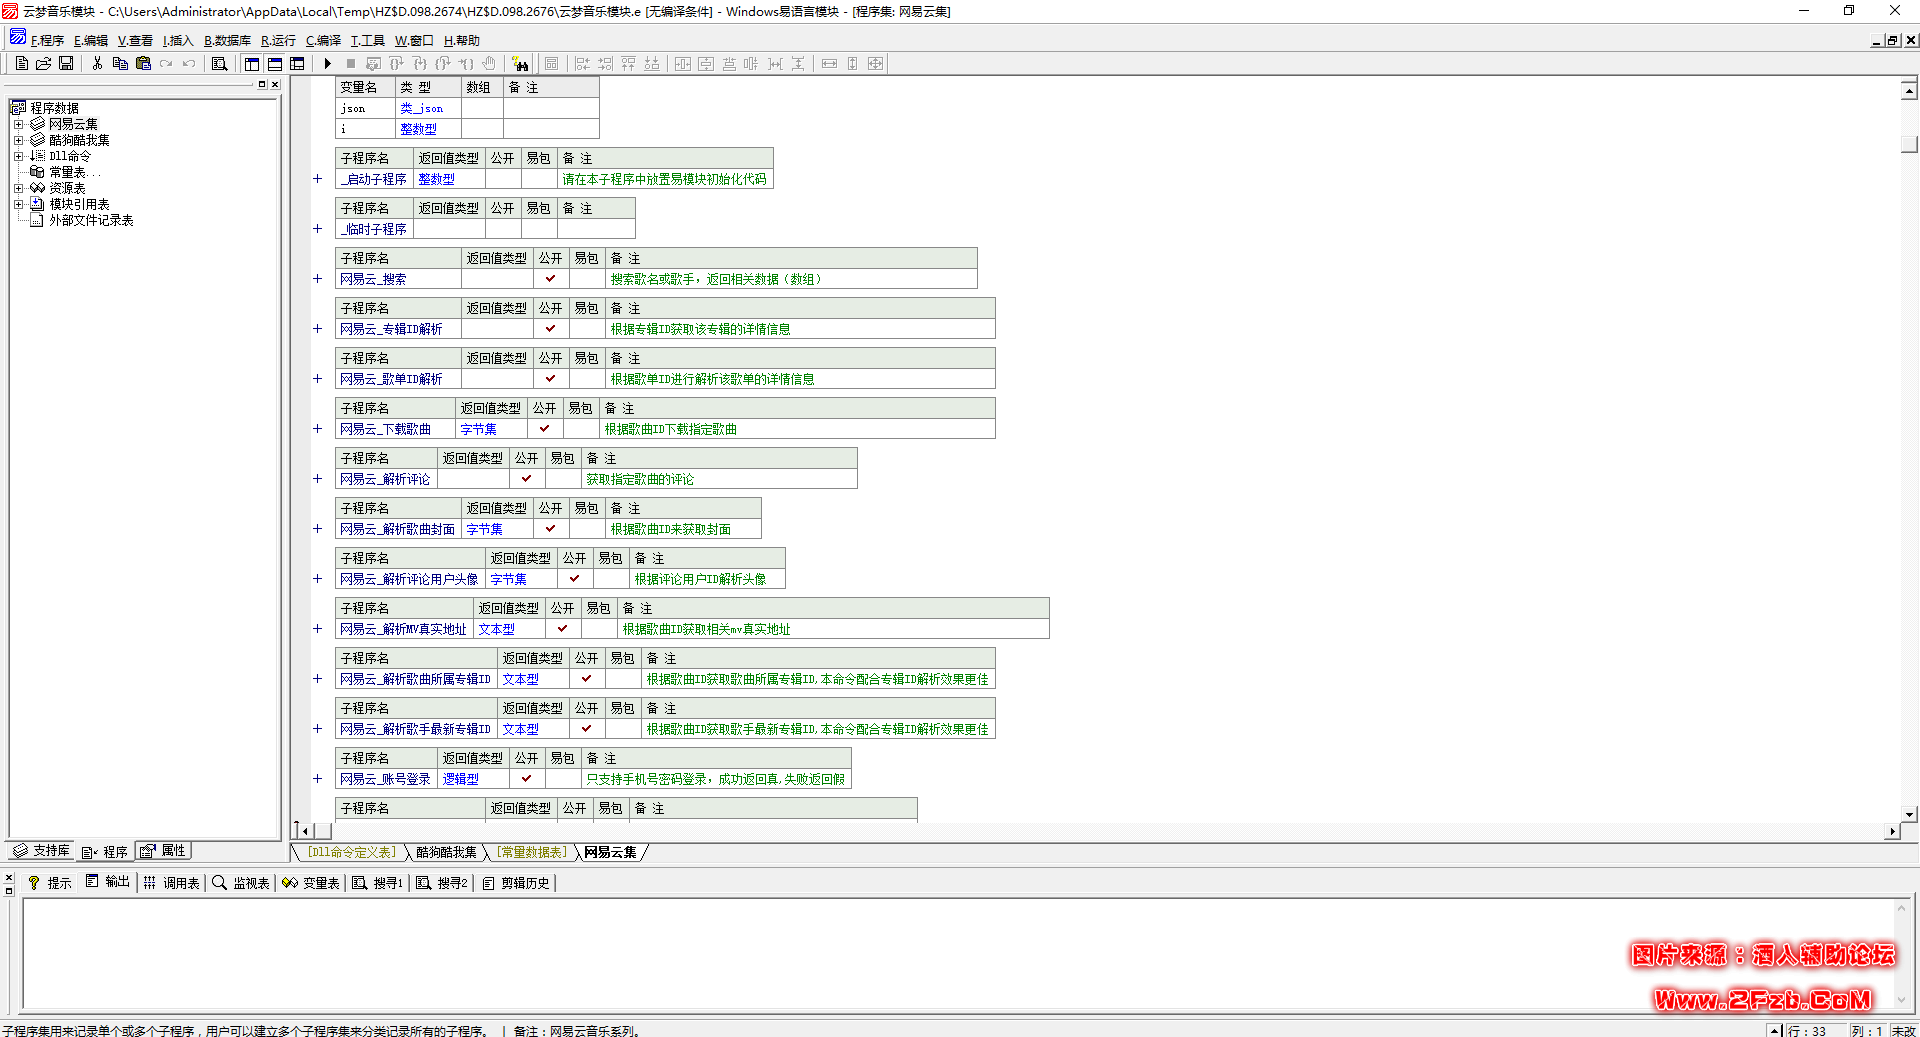Open the 输出 output tab
This screenshot has height=1037, width=1920.
point(108,882)
